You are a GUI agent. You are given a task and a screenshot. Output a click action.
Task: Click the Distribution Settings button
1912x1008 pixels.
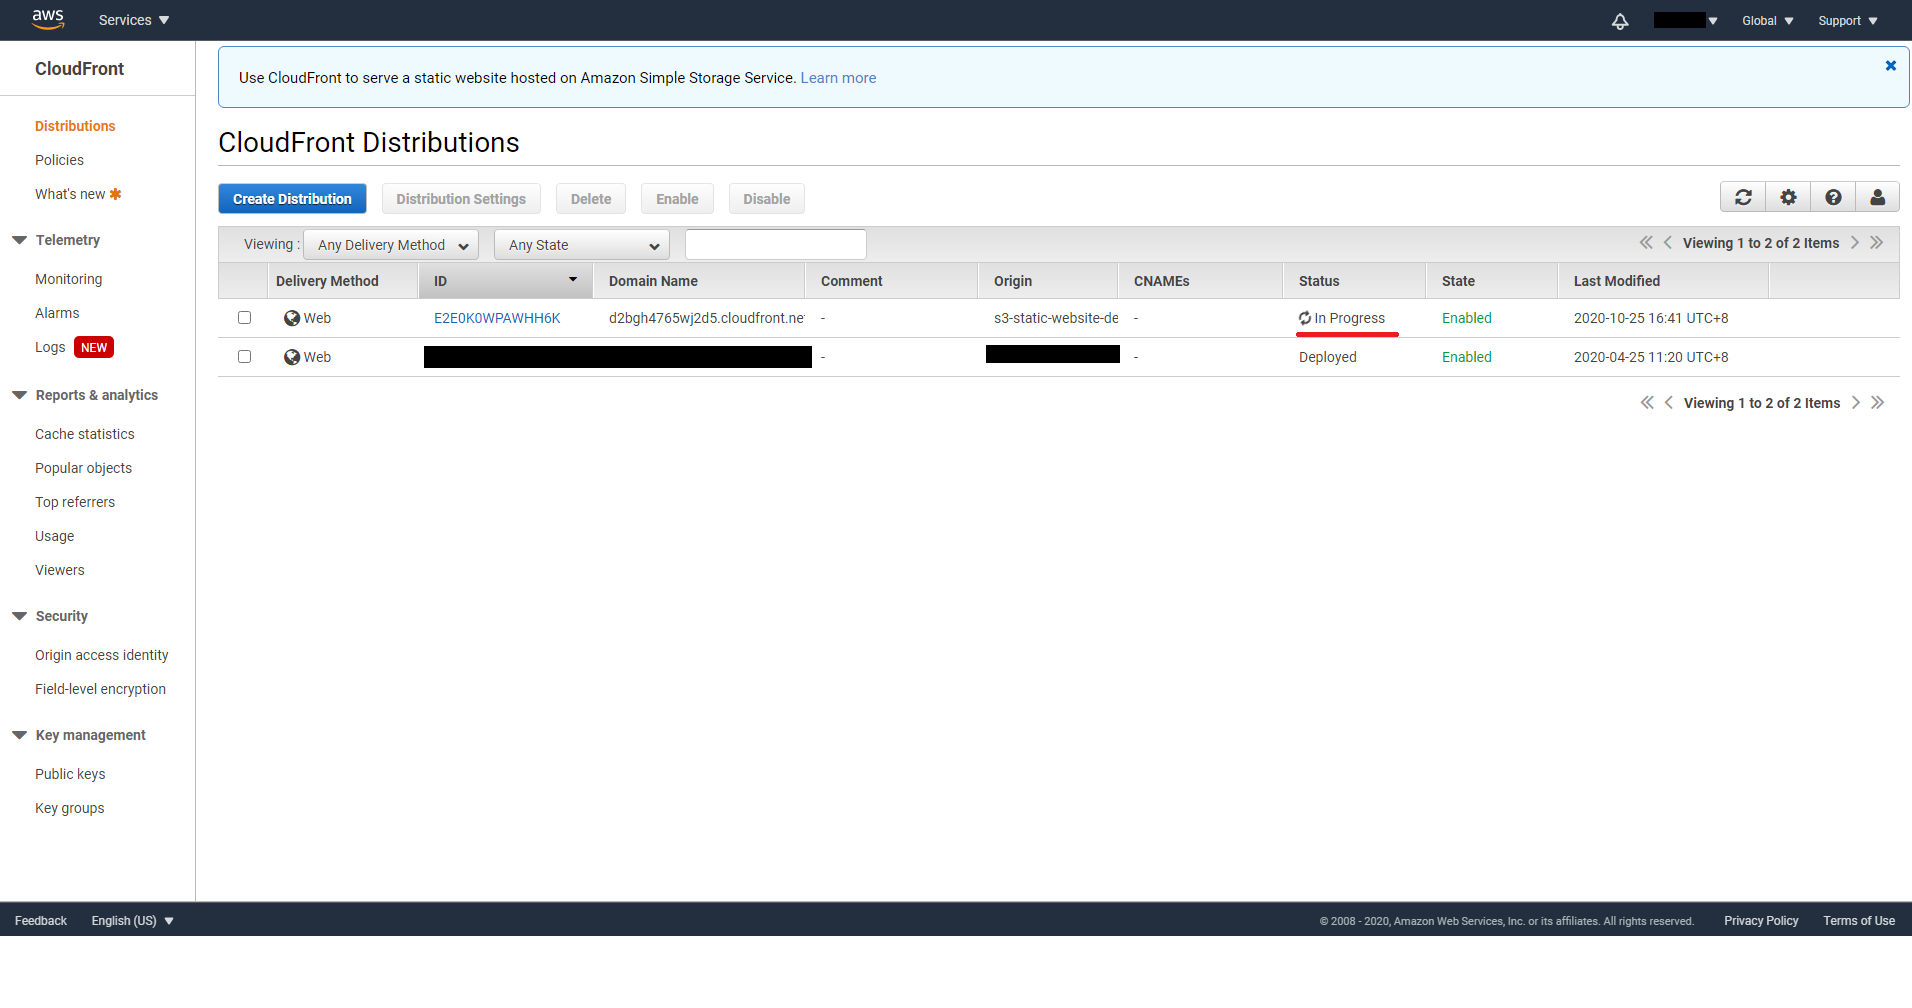click(x=461, y=199)
